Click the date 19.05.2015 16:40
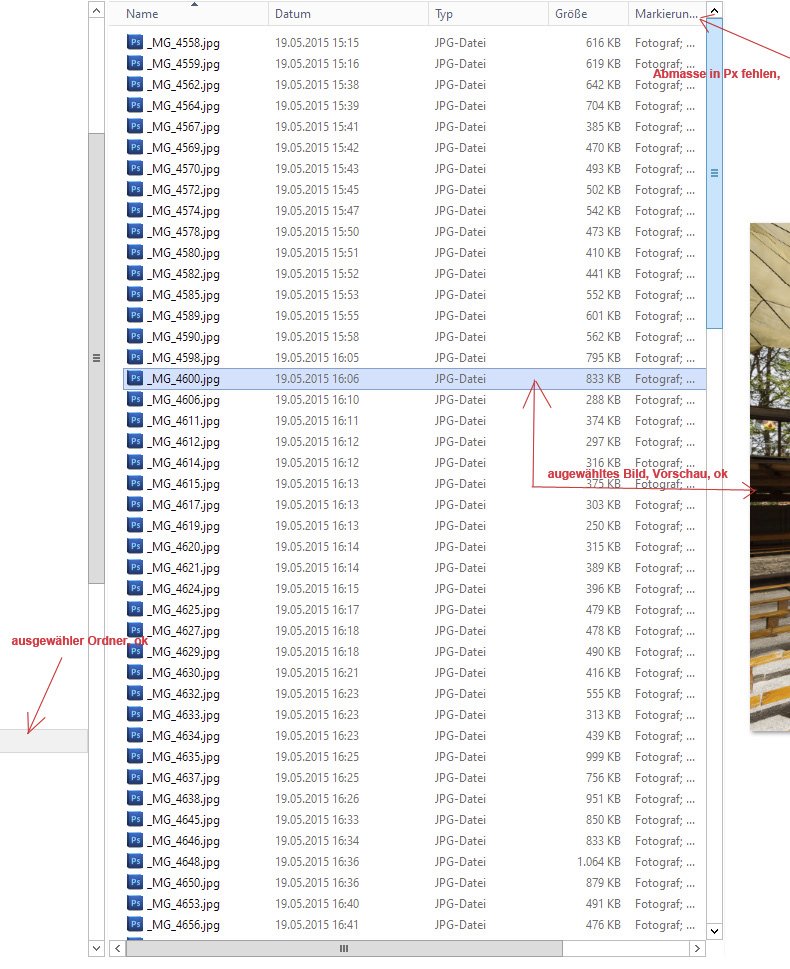The height and width of the screenshot is (969, 790). coord(317,903)
